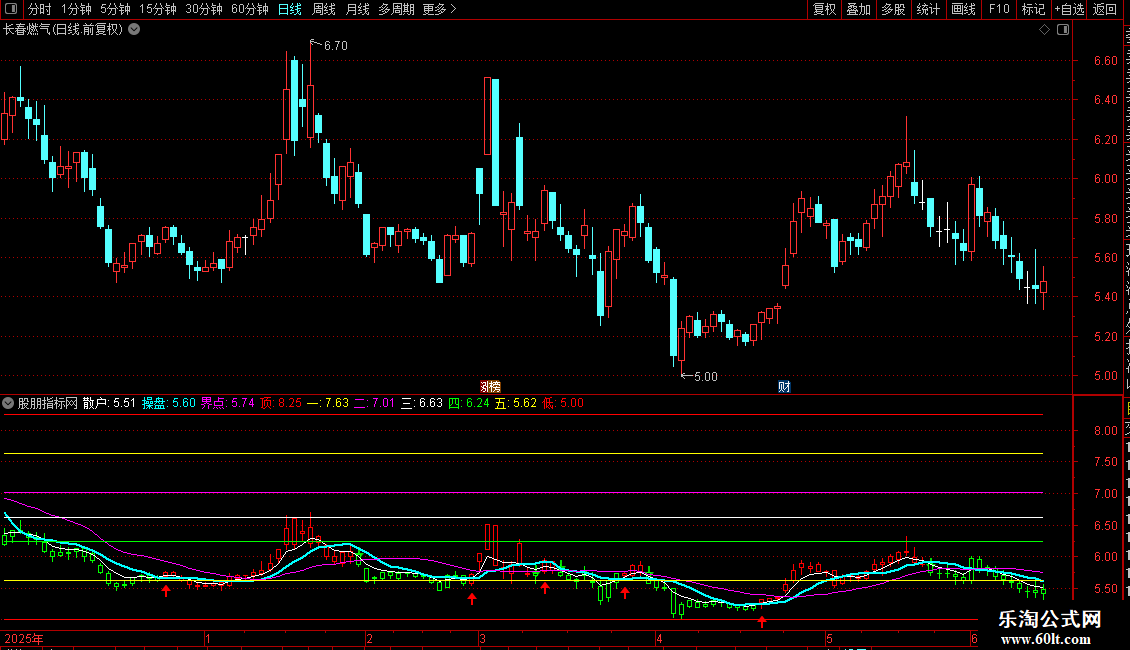Add stock with +自选 button
The height and width of the screenshot is (650, 1130).
point(1069,9)
